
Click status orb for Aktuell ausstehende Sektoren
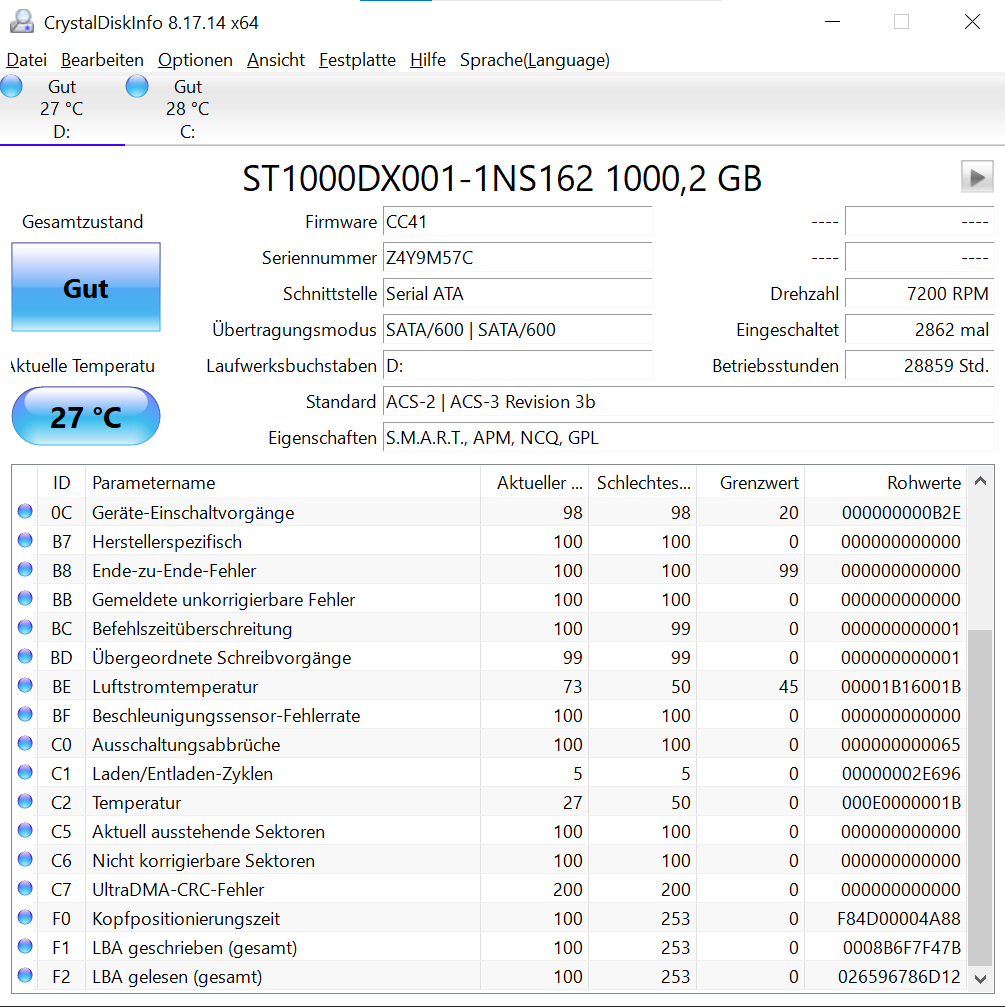25,830
